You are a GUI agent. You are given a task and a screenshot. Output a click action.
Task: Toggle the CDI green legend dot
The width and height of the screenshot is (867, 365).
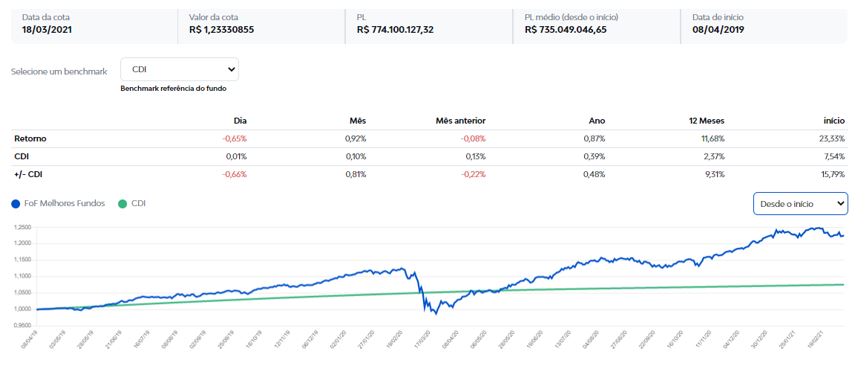tap(122, 204)
